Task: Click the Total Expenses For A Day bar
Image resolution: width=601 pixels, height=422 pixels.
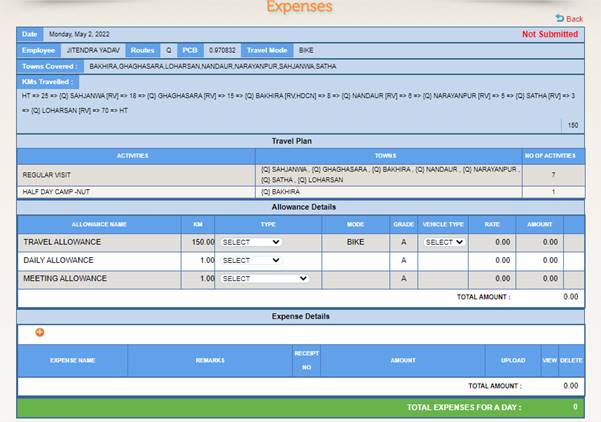Action: coord(300,408)
